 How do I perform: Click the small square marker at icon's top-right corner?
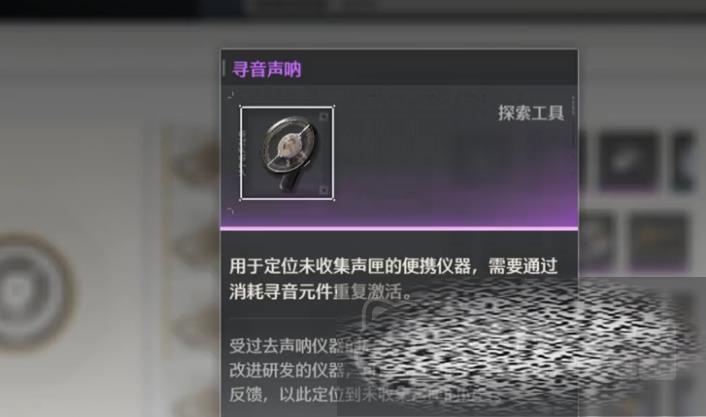[323, 117]
